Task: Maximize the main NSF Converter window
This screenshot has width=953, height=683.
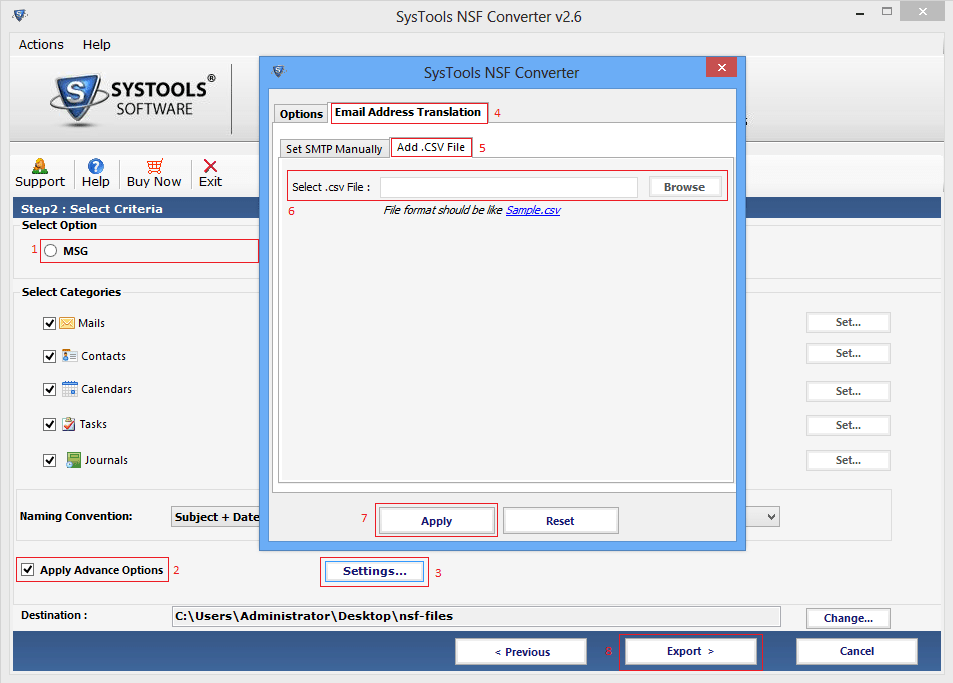Action: tap(887, 12)
